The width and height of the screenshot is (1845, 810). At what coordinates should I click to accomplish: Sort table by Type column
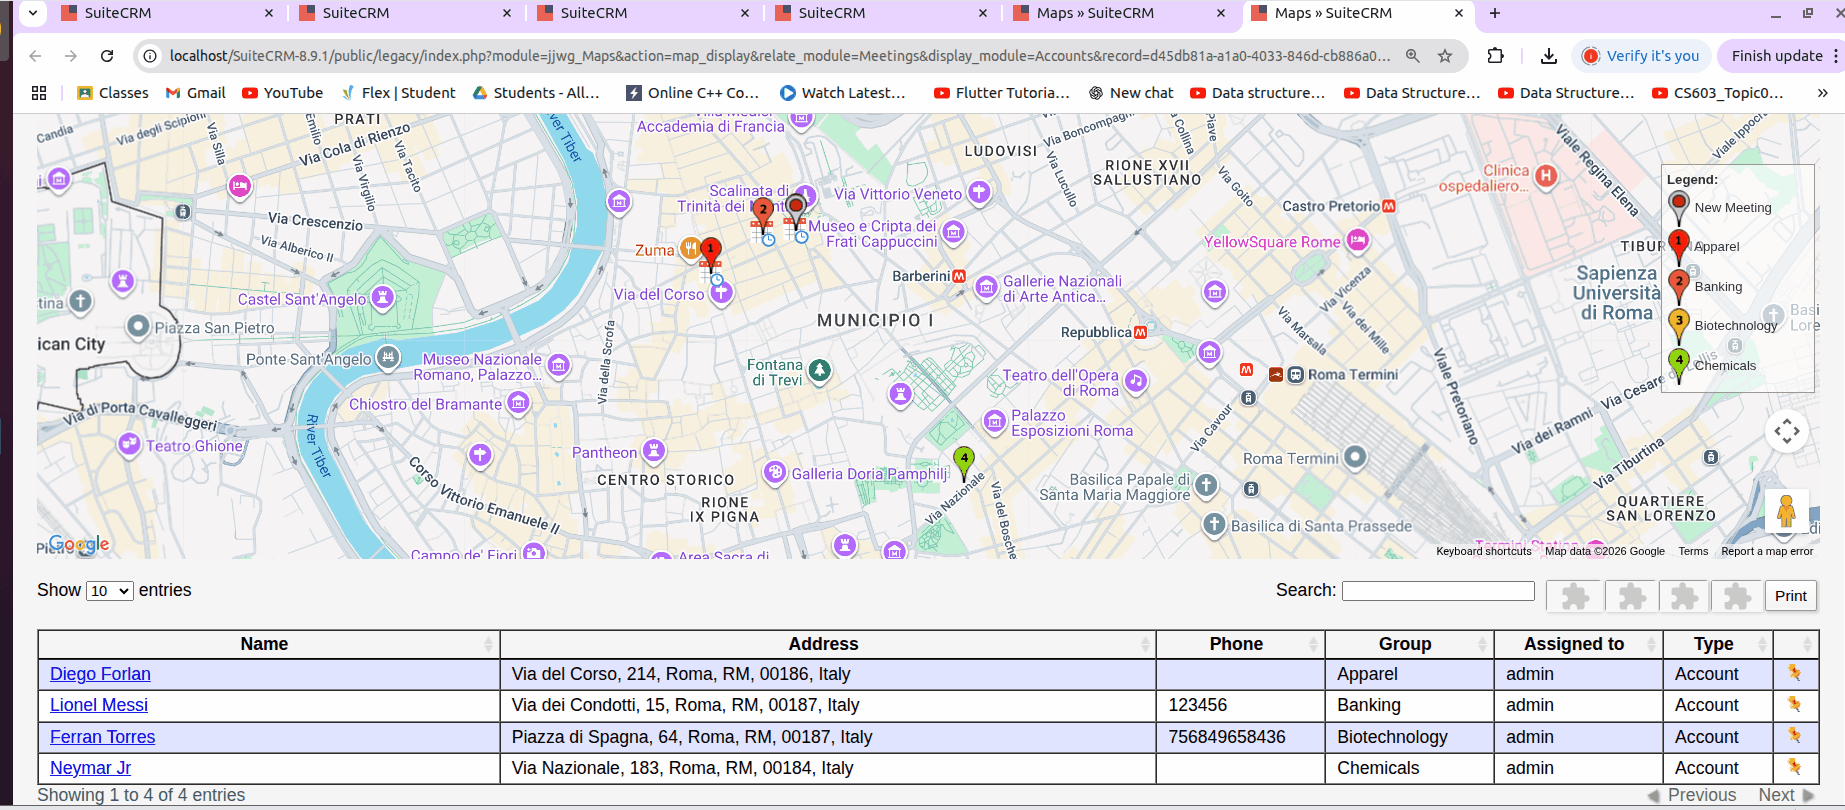coord(1718,644)
